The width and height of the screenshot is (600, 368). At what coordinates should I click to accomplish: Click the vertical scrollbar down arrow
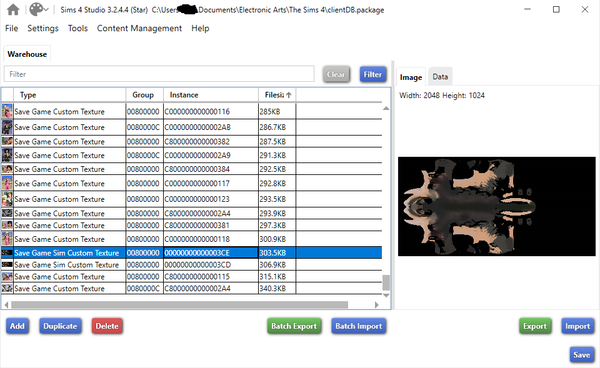386,295
